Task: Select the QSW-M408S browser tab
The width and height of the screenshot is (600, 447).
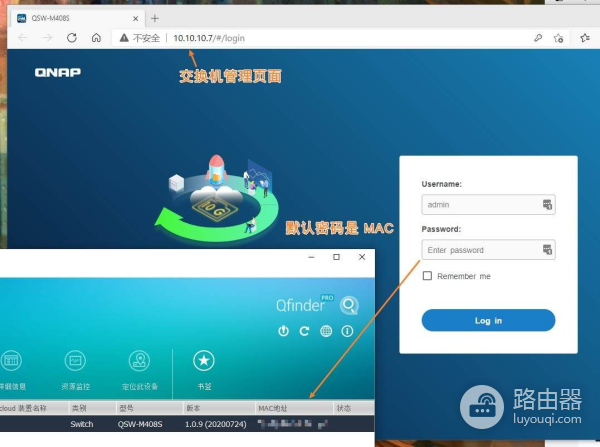Action: coord(78,18)
